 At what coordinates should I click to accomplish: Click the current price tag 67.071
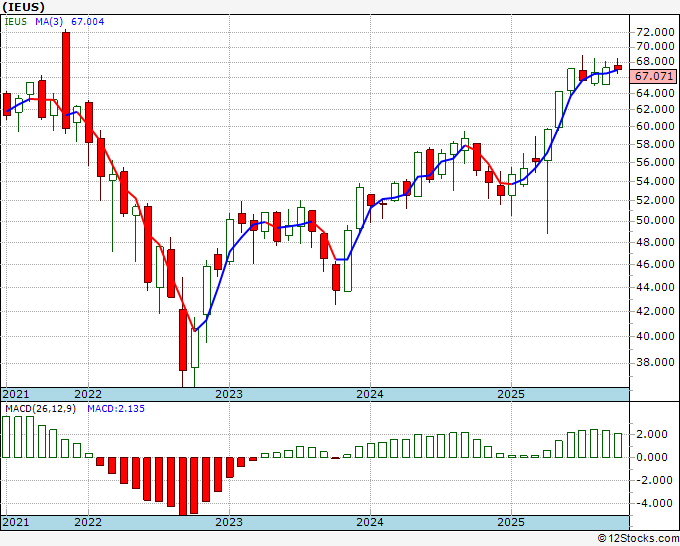click(x=654, y=76)
